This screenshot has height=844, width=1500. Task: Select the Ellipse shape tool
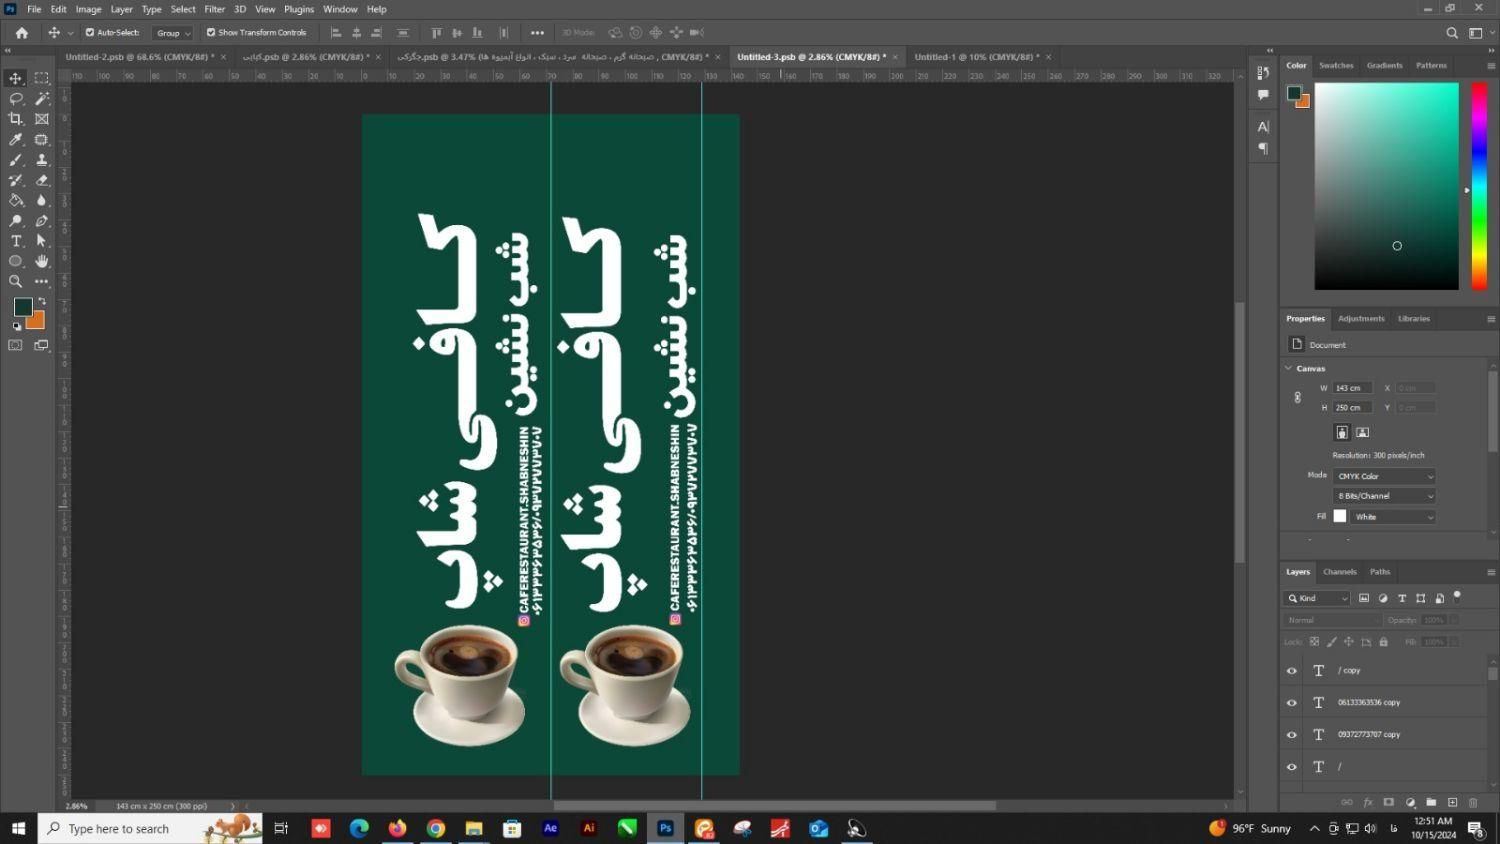[16, 261]
